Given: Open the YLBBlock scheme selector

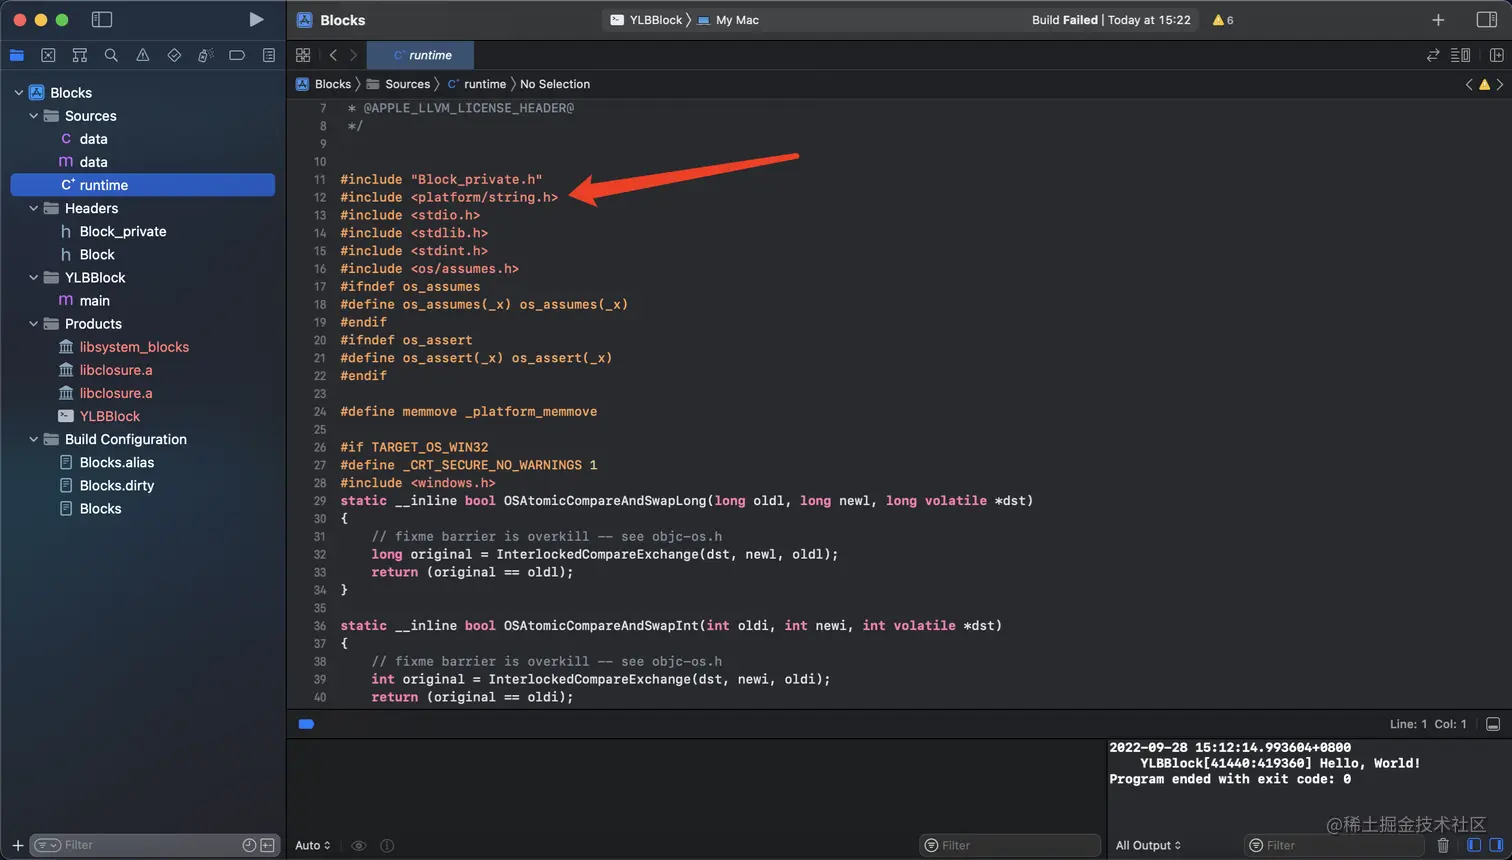Looking at the screenshot, I should [x=646, y=20].
